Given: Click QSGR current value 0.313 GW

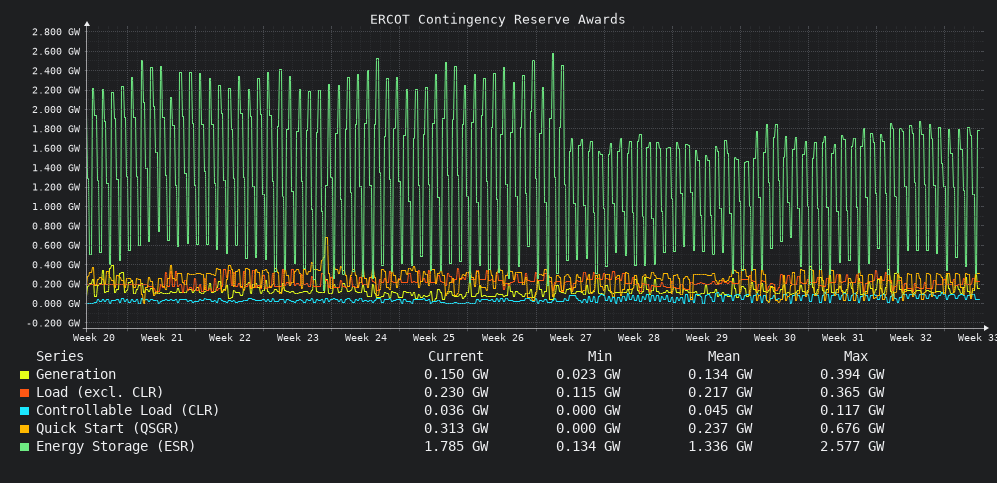Looking at the screenshot, I should (x=456, y=428).
